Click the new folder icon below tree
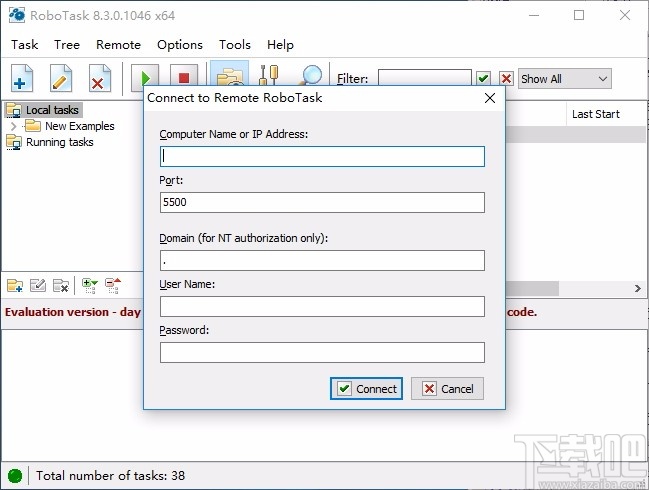This screenshot has width=649, height=490. pyautogui.click(x=15, y=285)
